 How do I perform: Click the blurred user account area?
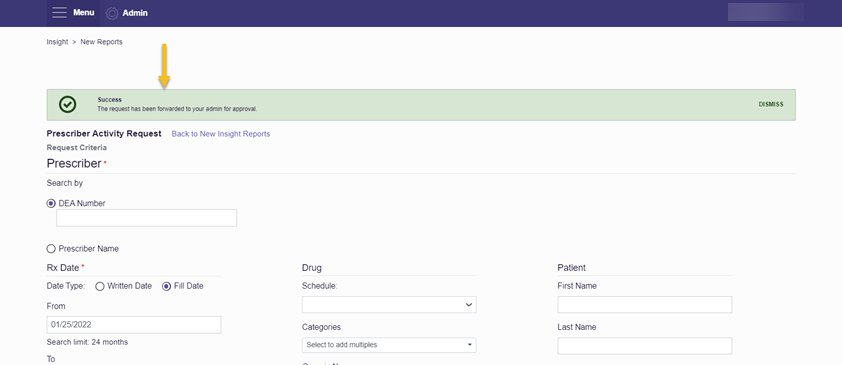point(766,12)
